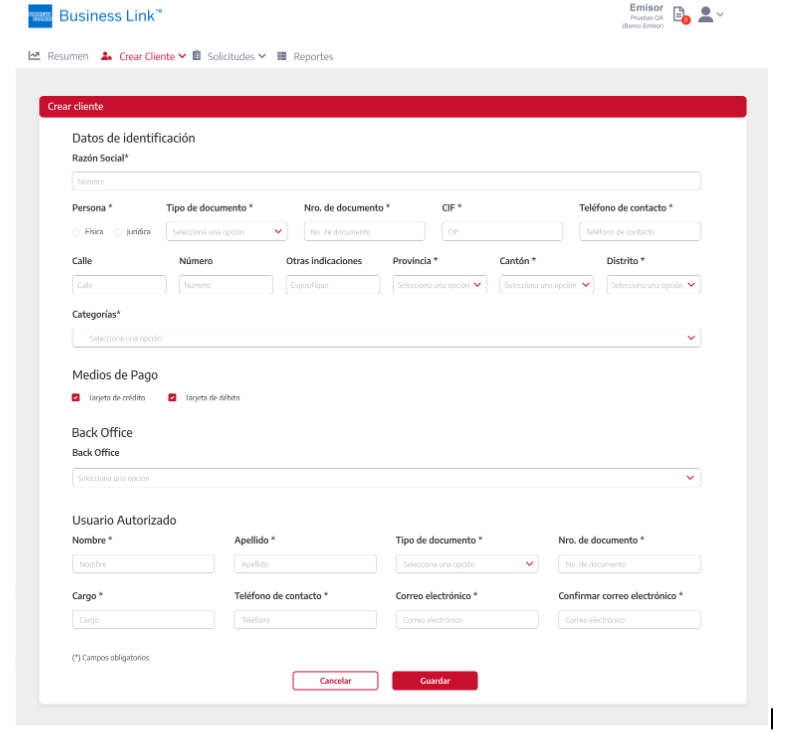
Task: Open the Categorías dropdown list
Action: [386, 338]
